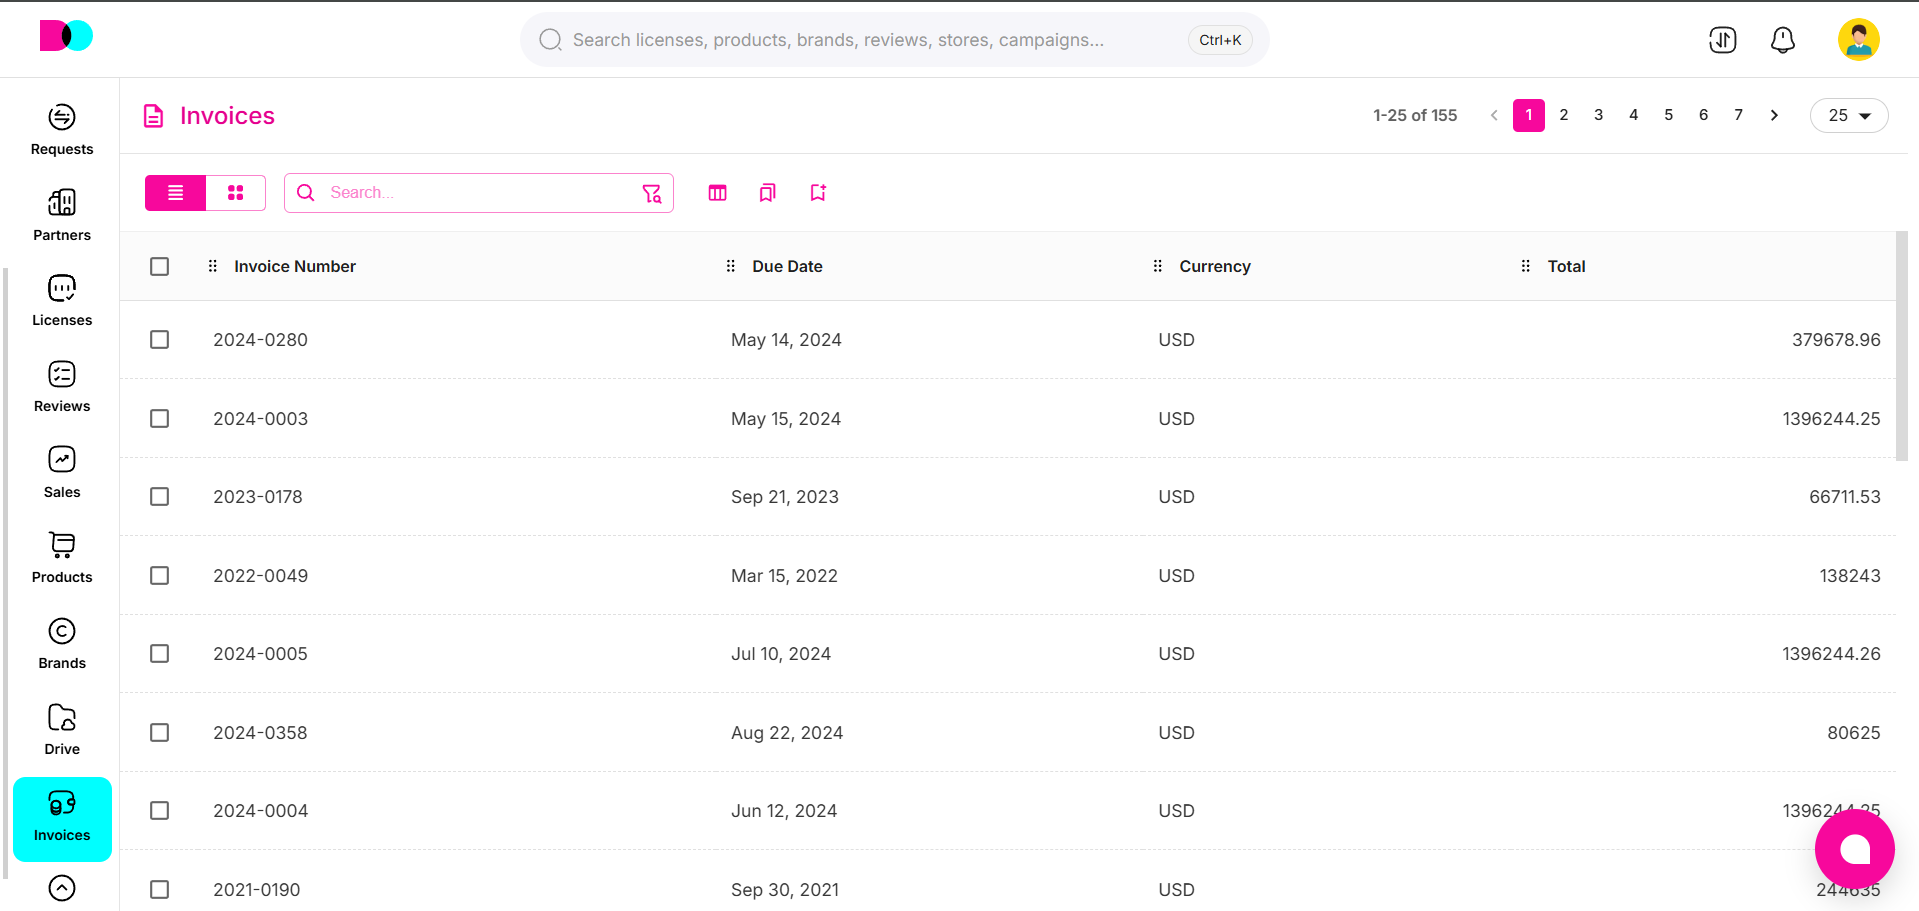Click invoice number 2022-0049
This screenshot has width=1919, height=911.
pyautogui.click(x=260, y=576)
